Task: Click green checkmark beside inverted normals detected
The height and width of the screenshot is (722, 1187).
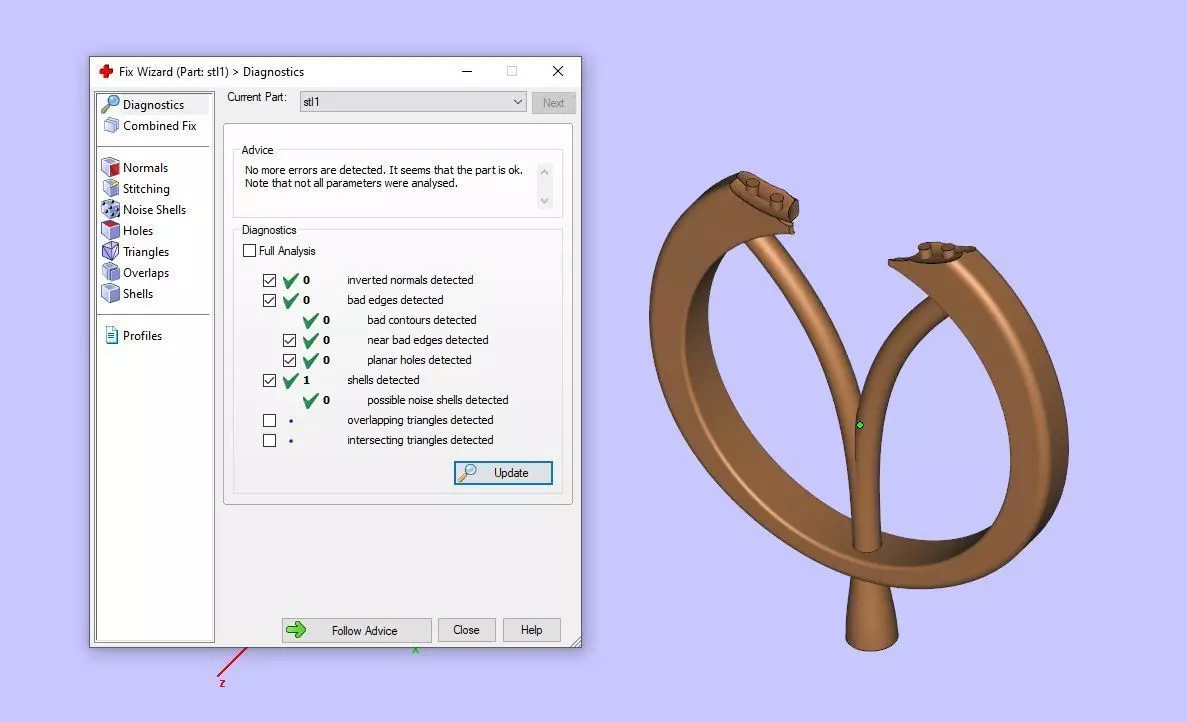Action: click(291, 281)
